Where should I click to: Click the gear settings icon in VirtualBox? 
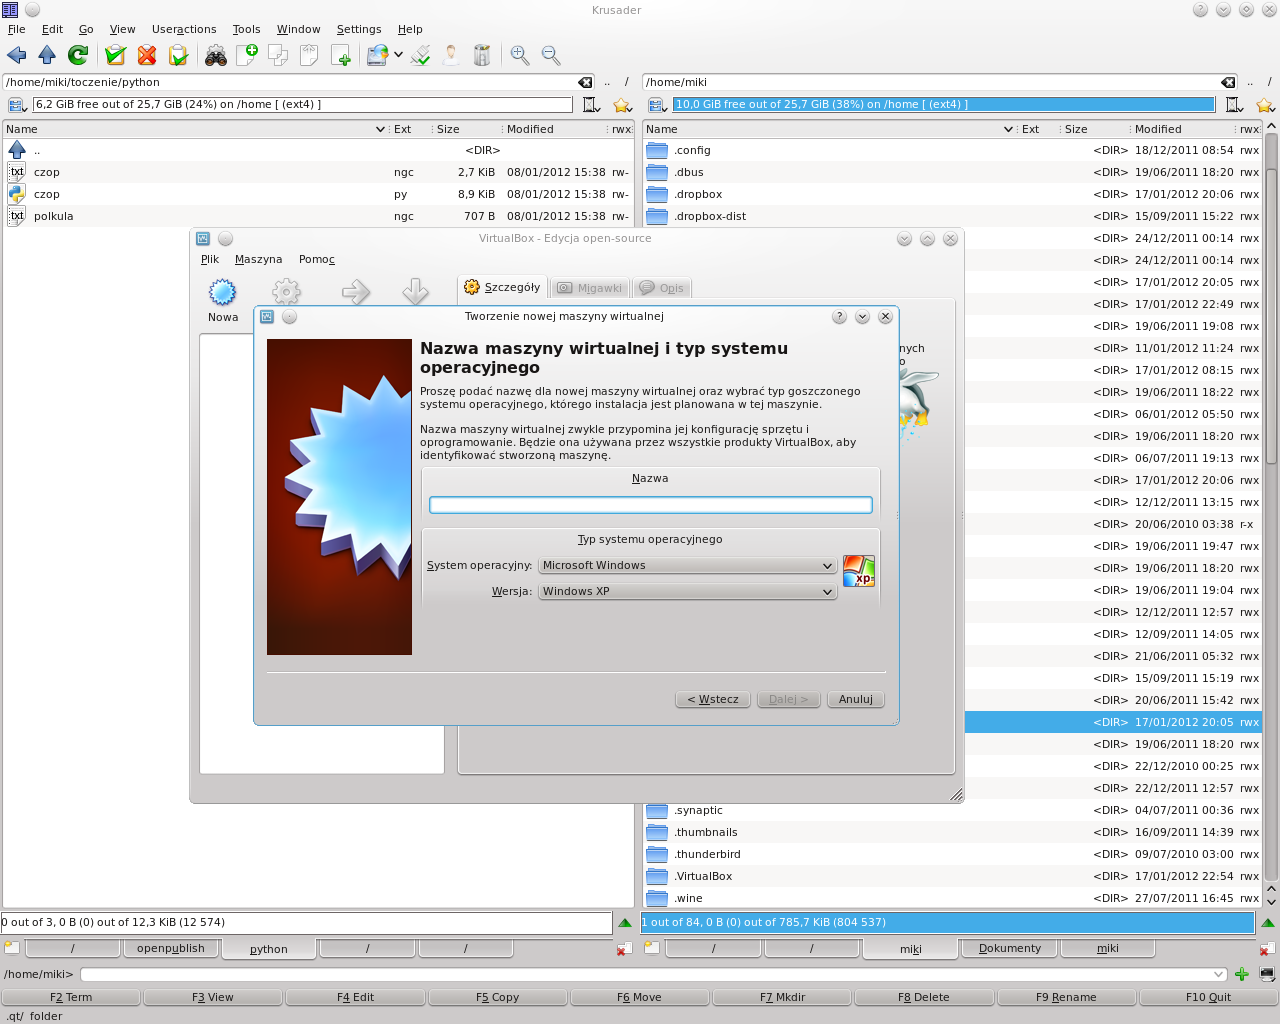pyautogui.click(x=286, y=292)
